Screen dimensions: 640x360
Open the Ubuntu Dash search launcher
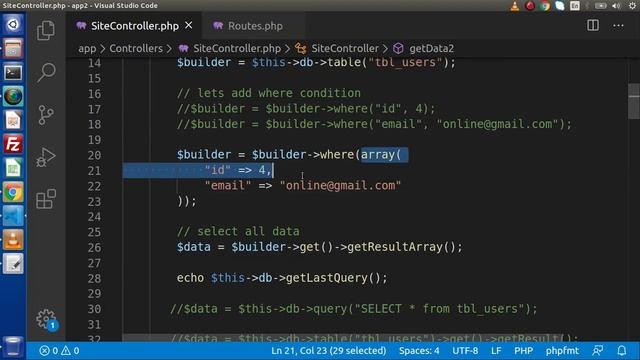13,24
